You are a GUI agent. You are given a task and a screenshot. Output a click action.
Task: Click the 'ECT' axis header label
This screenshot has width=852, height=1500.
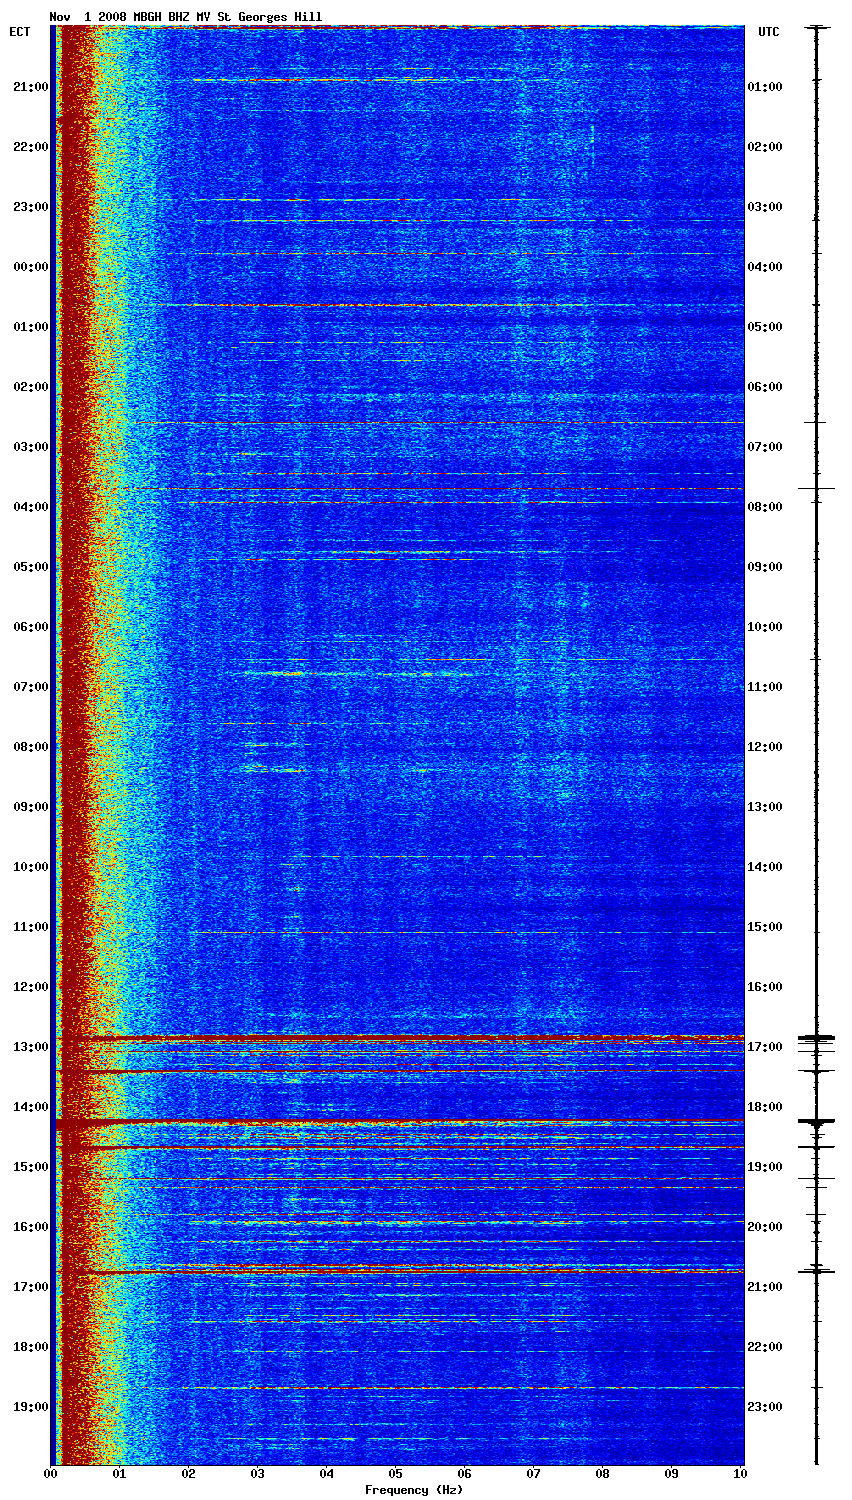(x=20, y=32)
